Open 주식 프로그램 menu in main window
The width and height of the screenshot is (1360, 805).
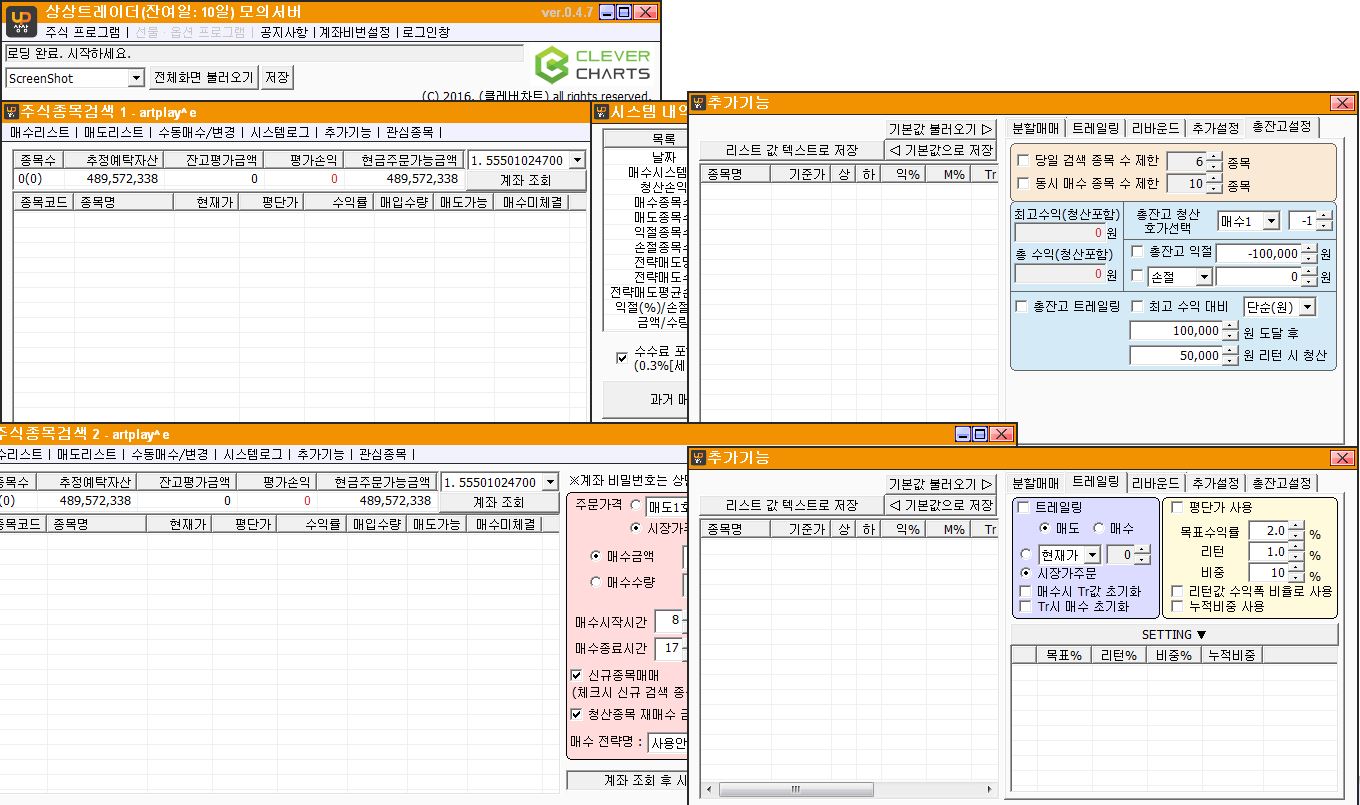tap(82, 32)
